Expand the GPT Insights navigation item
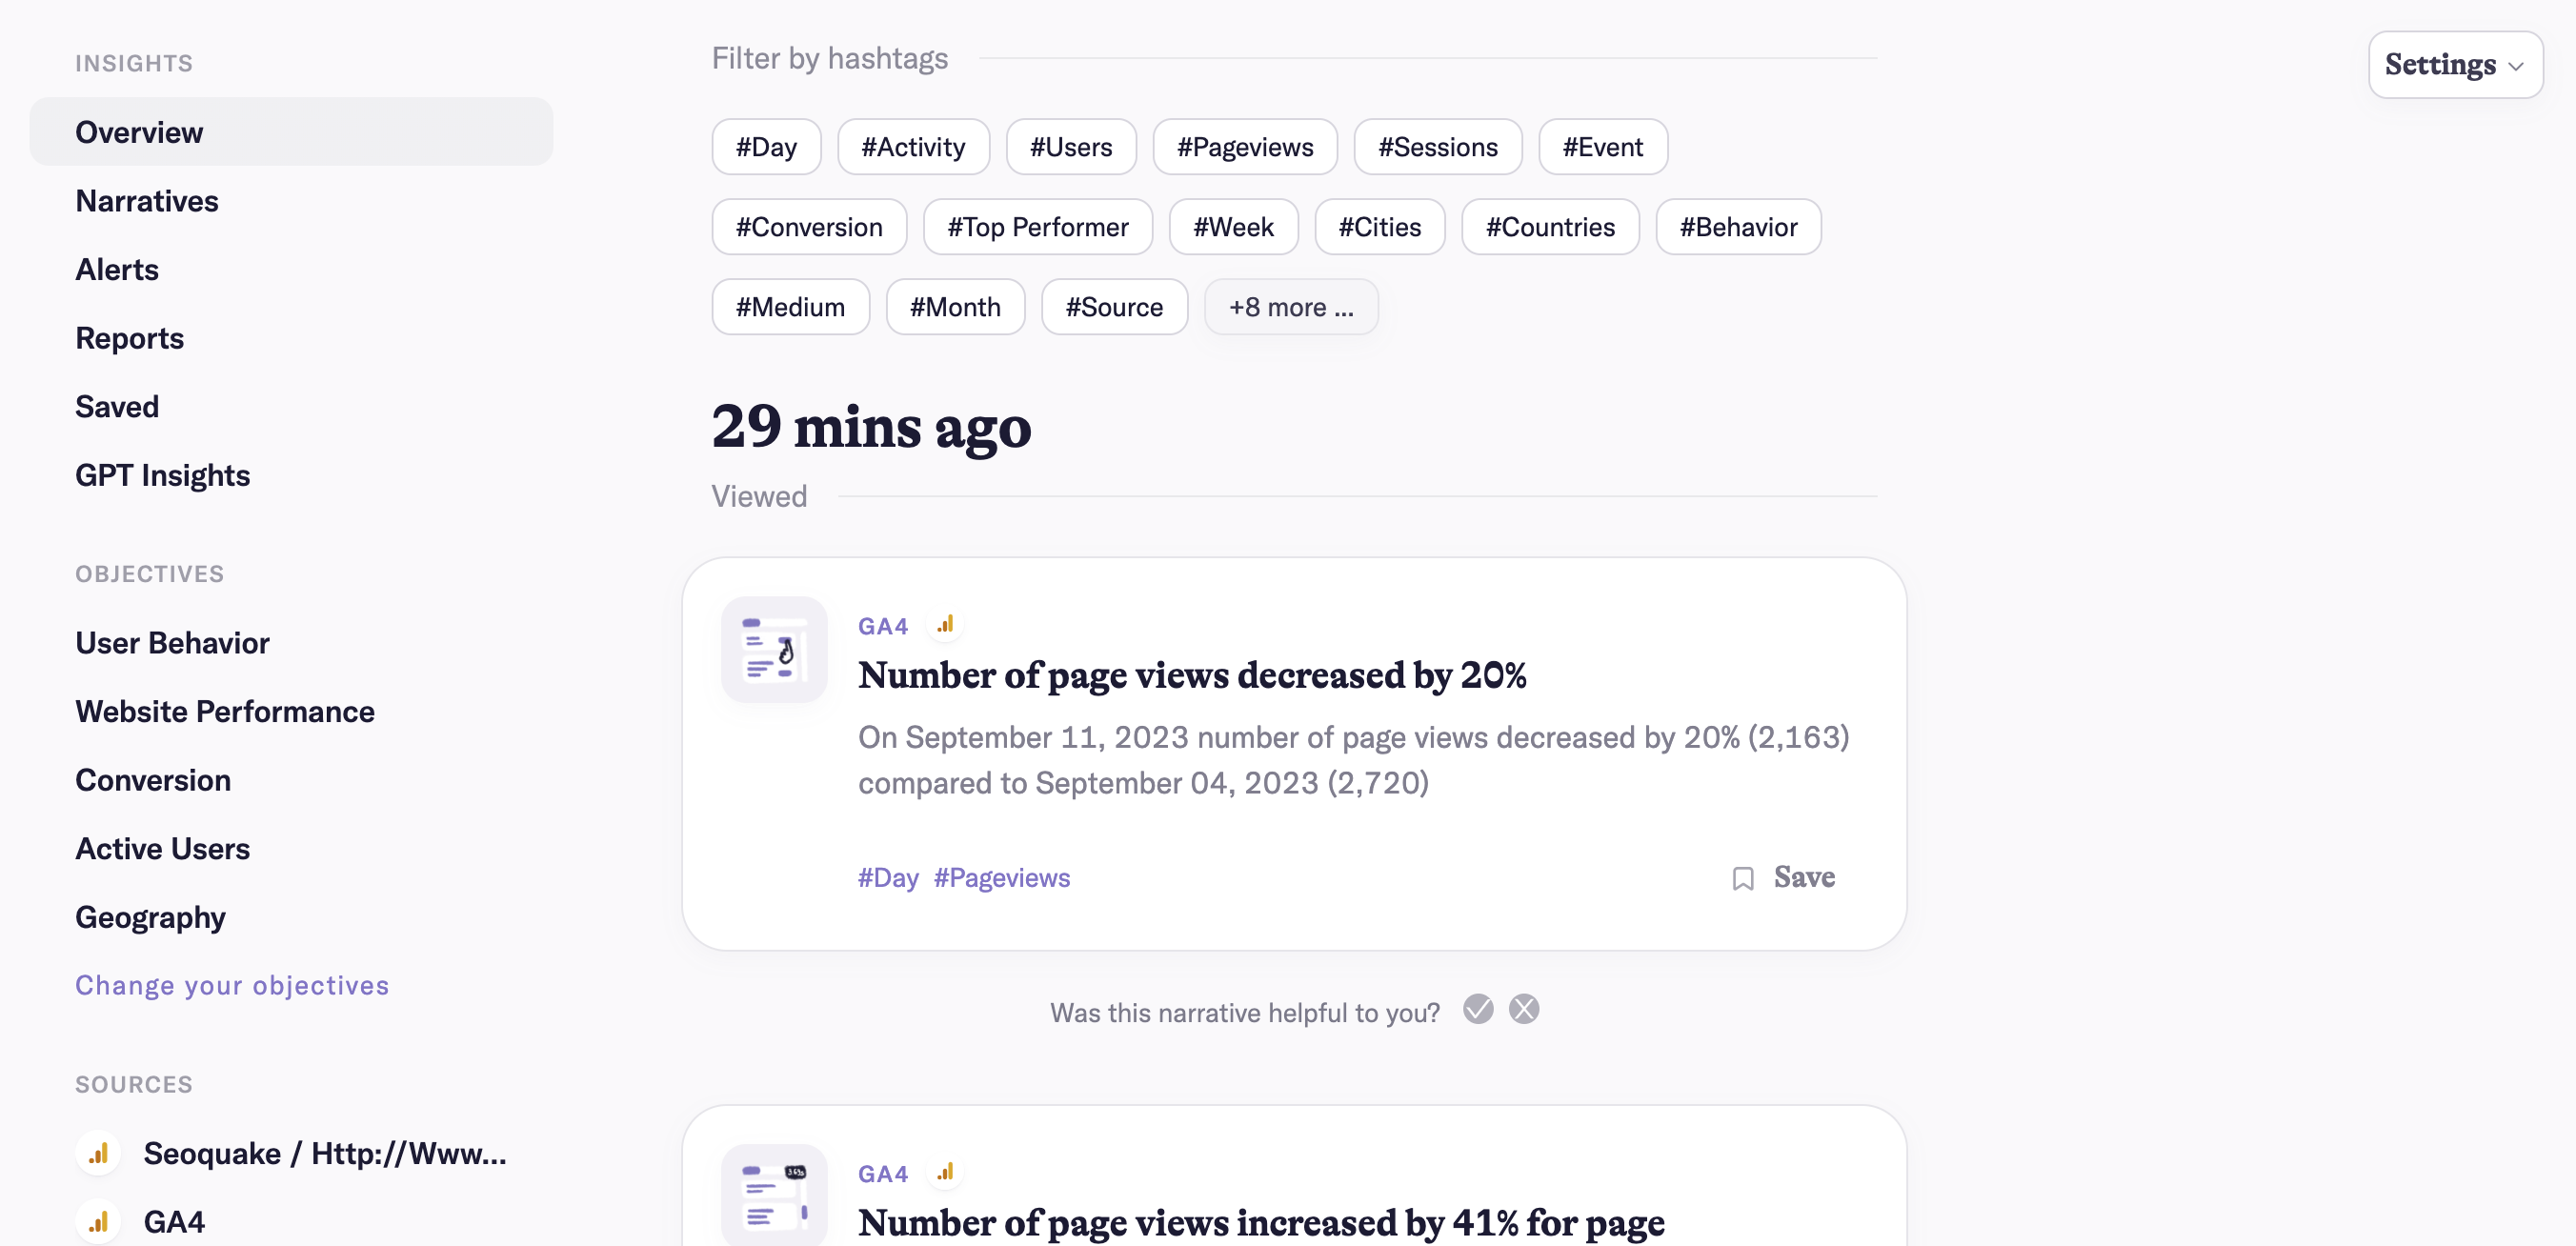This screenshot has width=2576, height=1246. (x=163, y=475)
